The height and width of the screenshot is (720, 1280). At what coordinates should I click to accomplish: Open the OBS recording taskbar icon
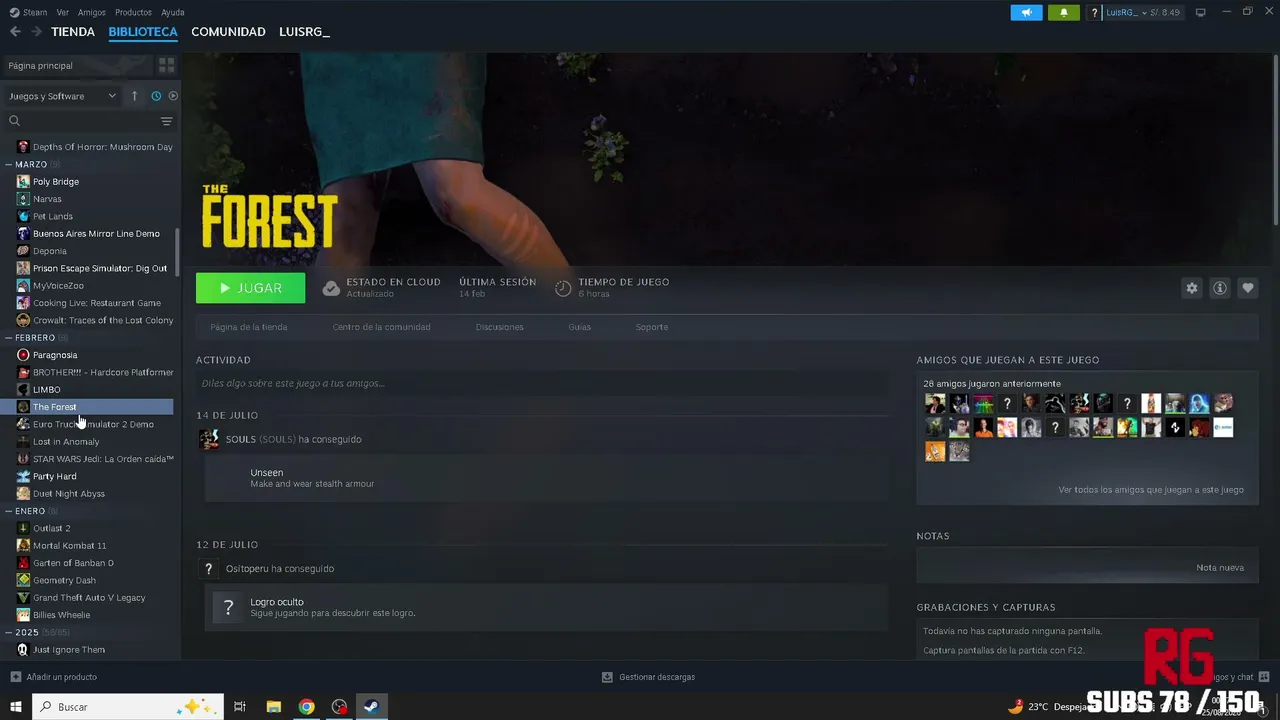[339, 706]
